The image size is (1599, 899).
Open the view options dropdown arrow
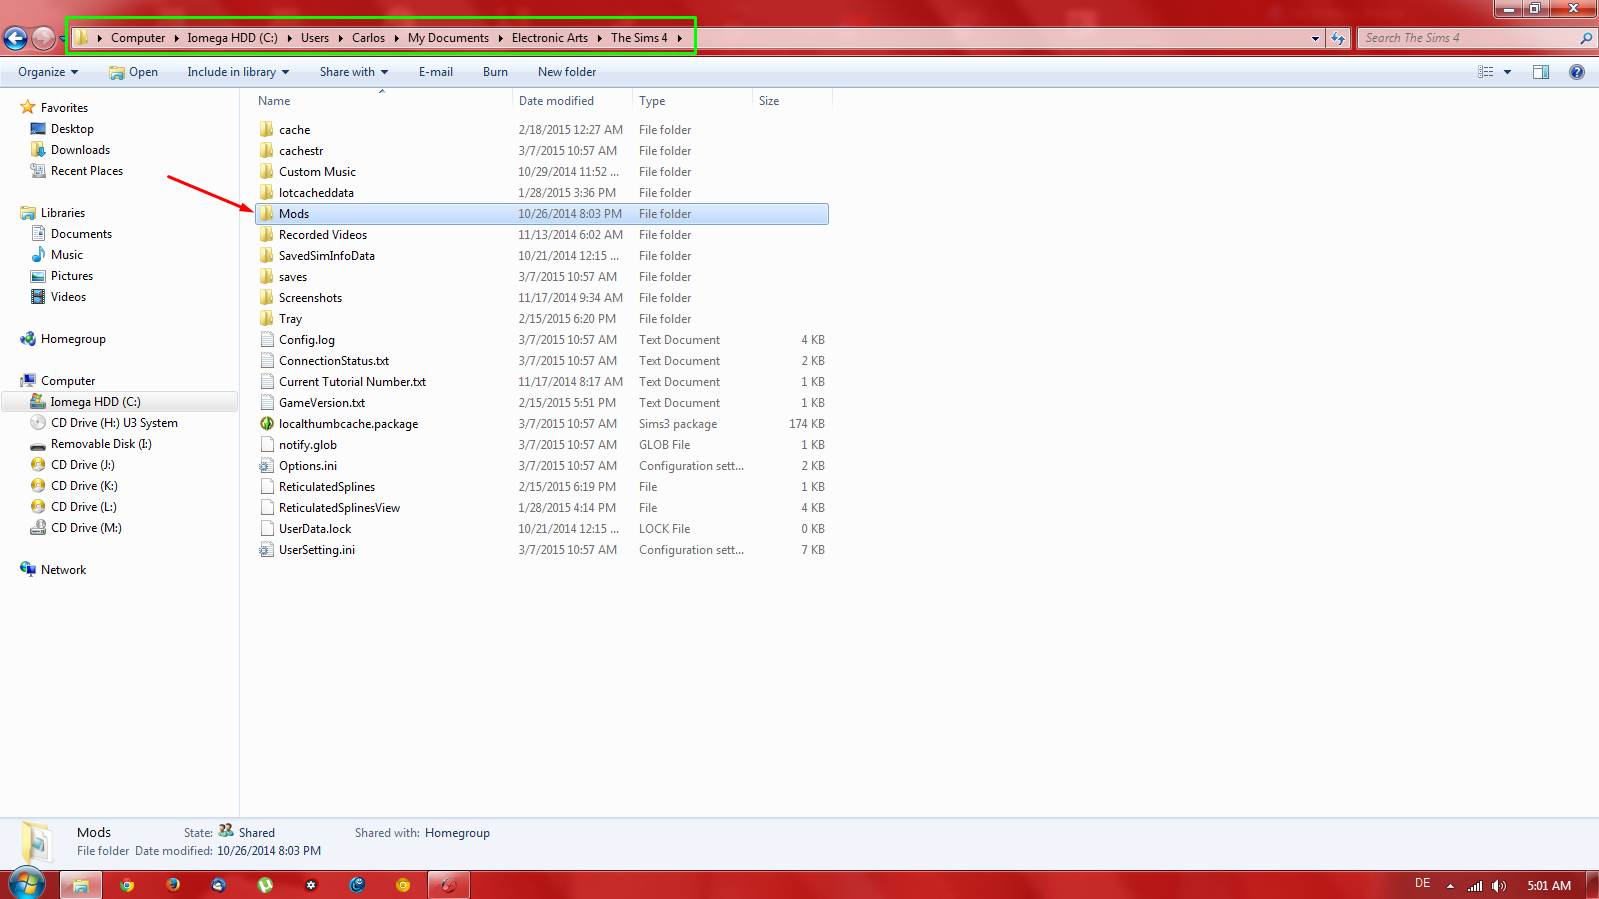point(1507,72)
